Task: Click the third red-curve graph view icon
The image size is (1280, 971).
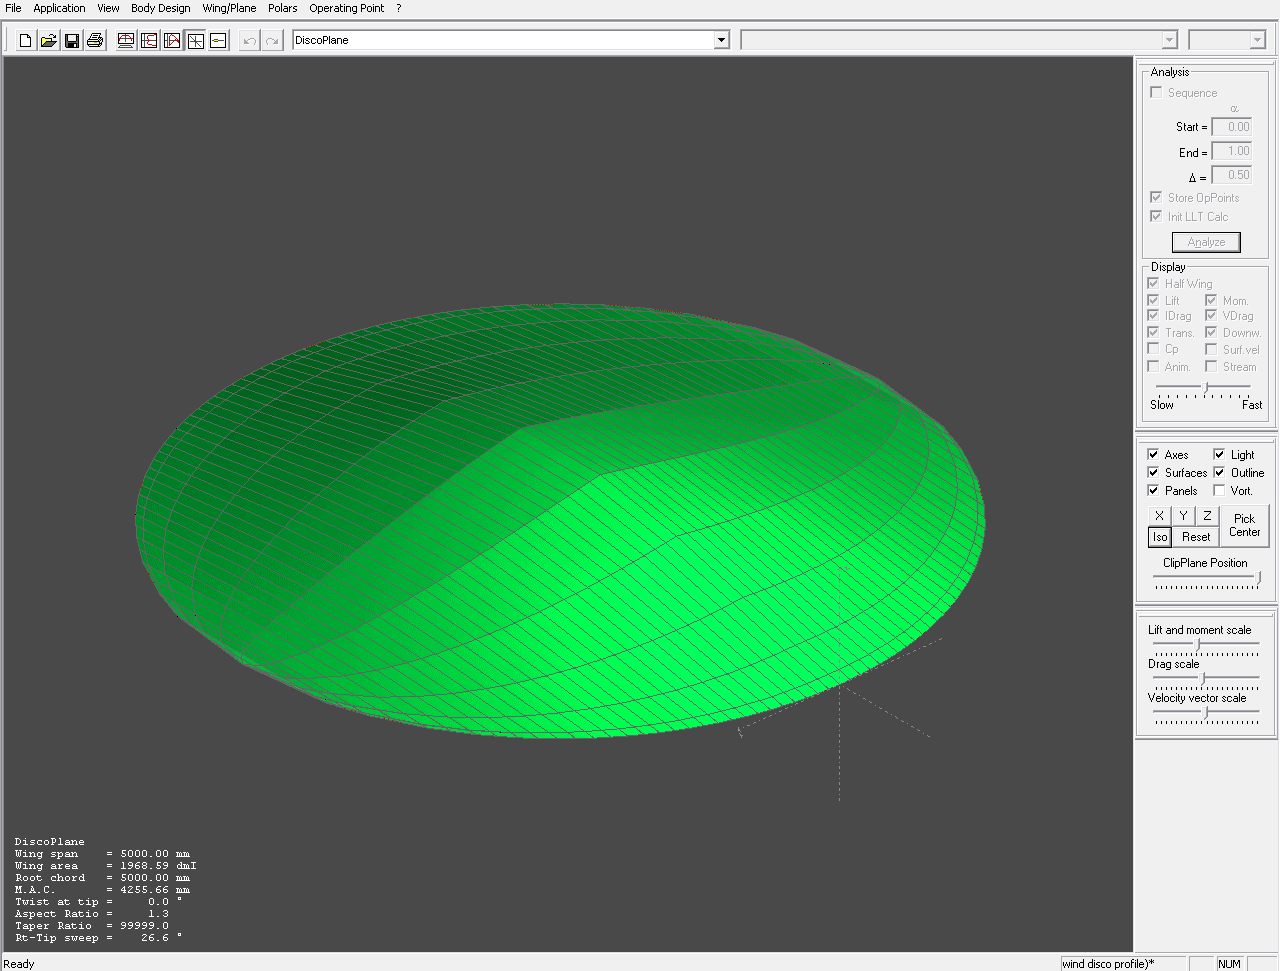Action: pyautogui.click(x=172, y=41)
